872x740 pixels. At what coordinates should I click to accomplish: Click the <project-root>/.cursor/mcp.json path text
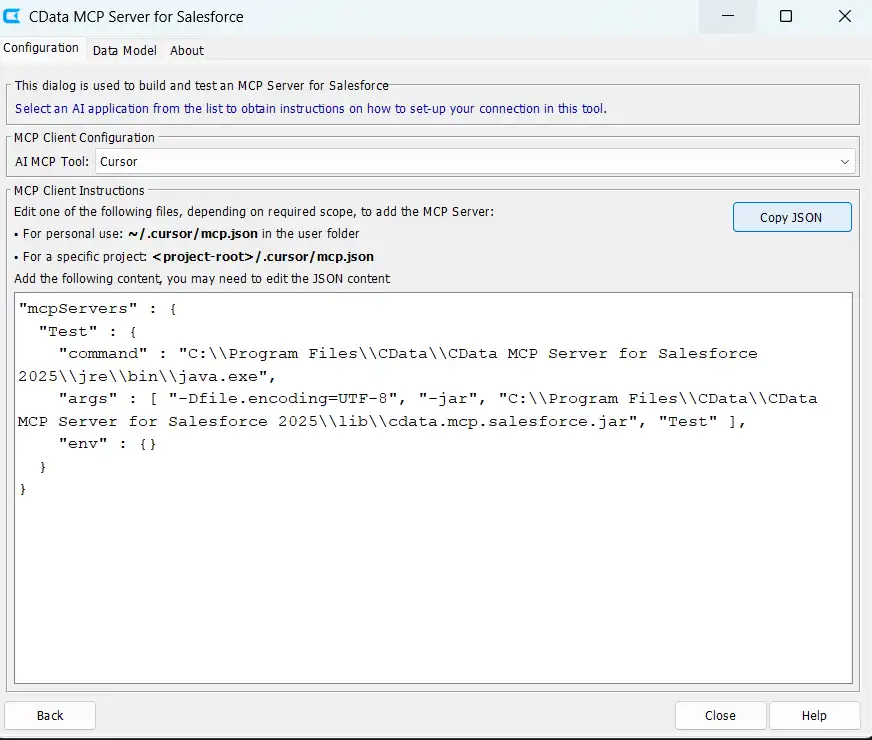263,257
